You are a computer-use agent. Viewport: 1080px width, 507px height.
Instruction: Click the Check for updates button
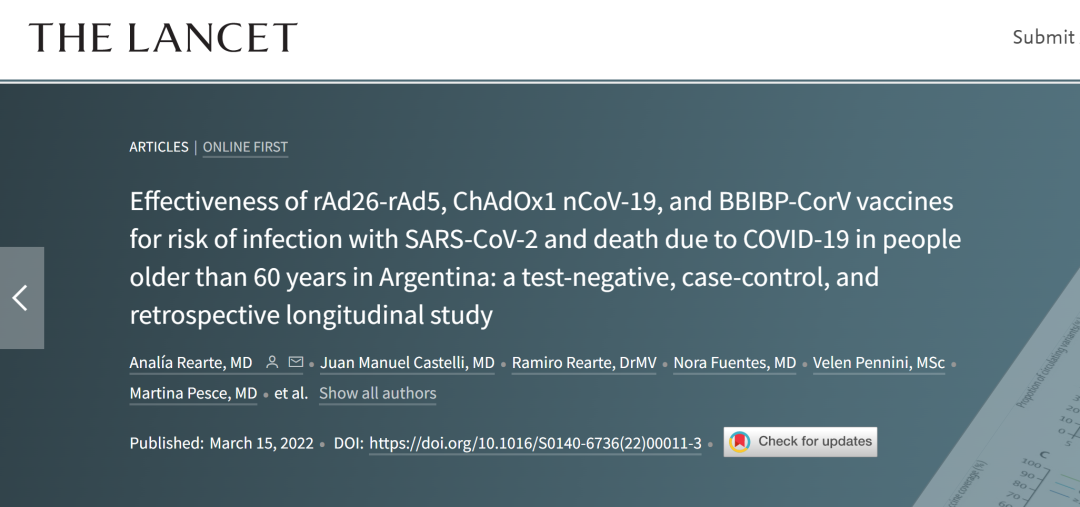point(800,442)
